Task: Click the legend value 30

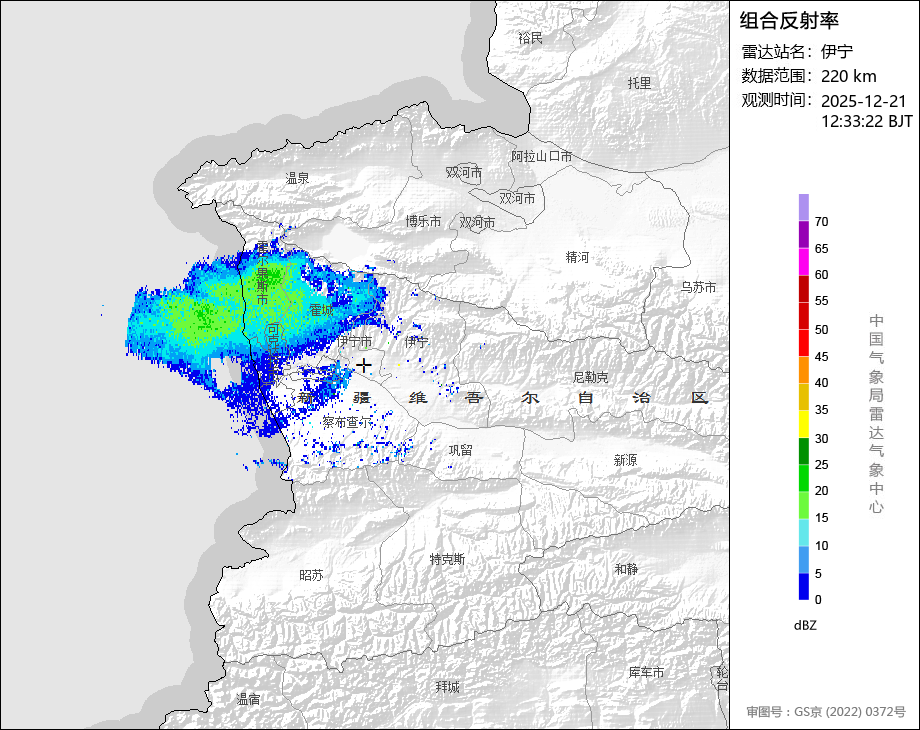Action: coord(821,438)
